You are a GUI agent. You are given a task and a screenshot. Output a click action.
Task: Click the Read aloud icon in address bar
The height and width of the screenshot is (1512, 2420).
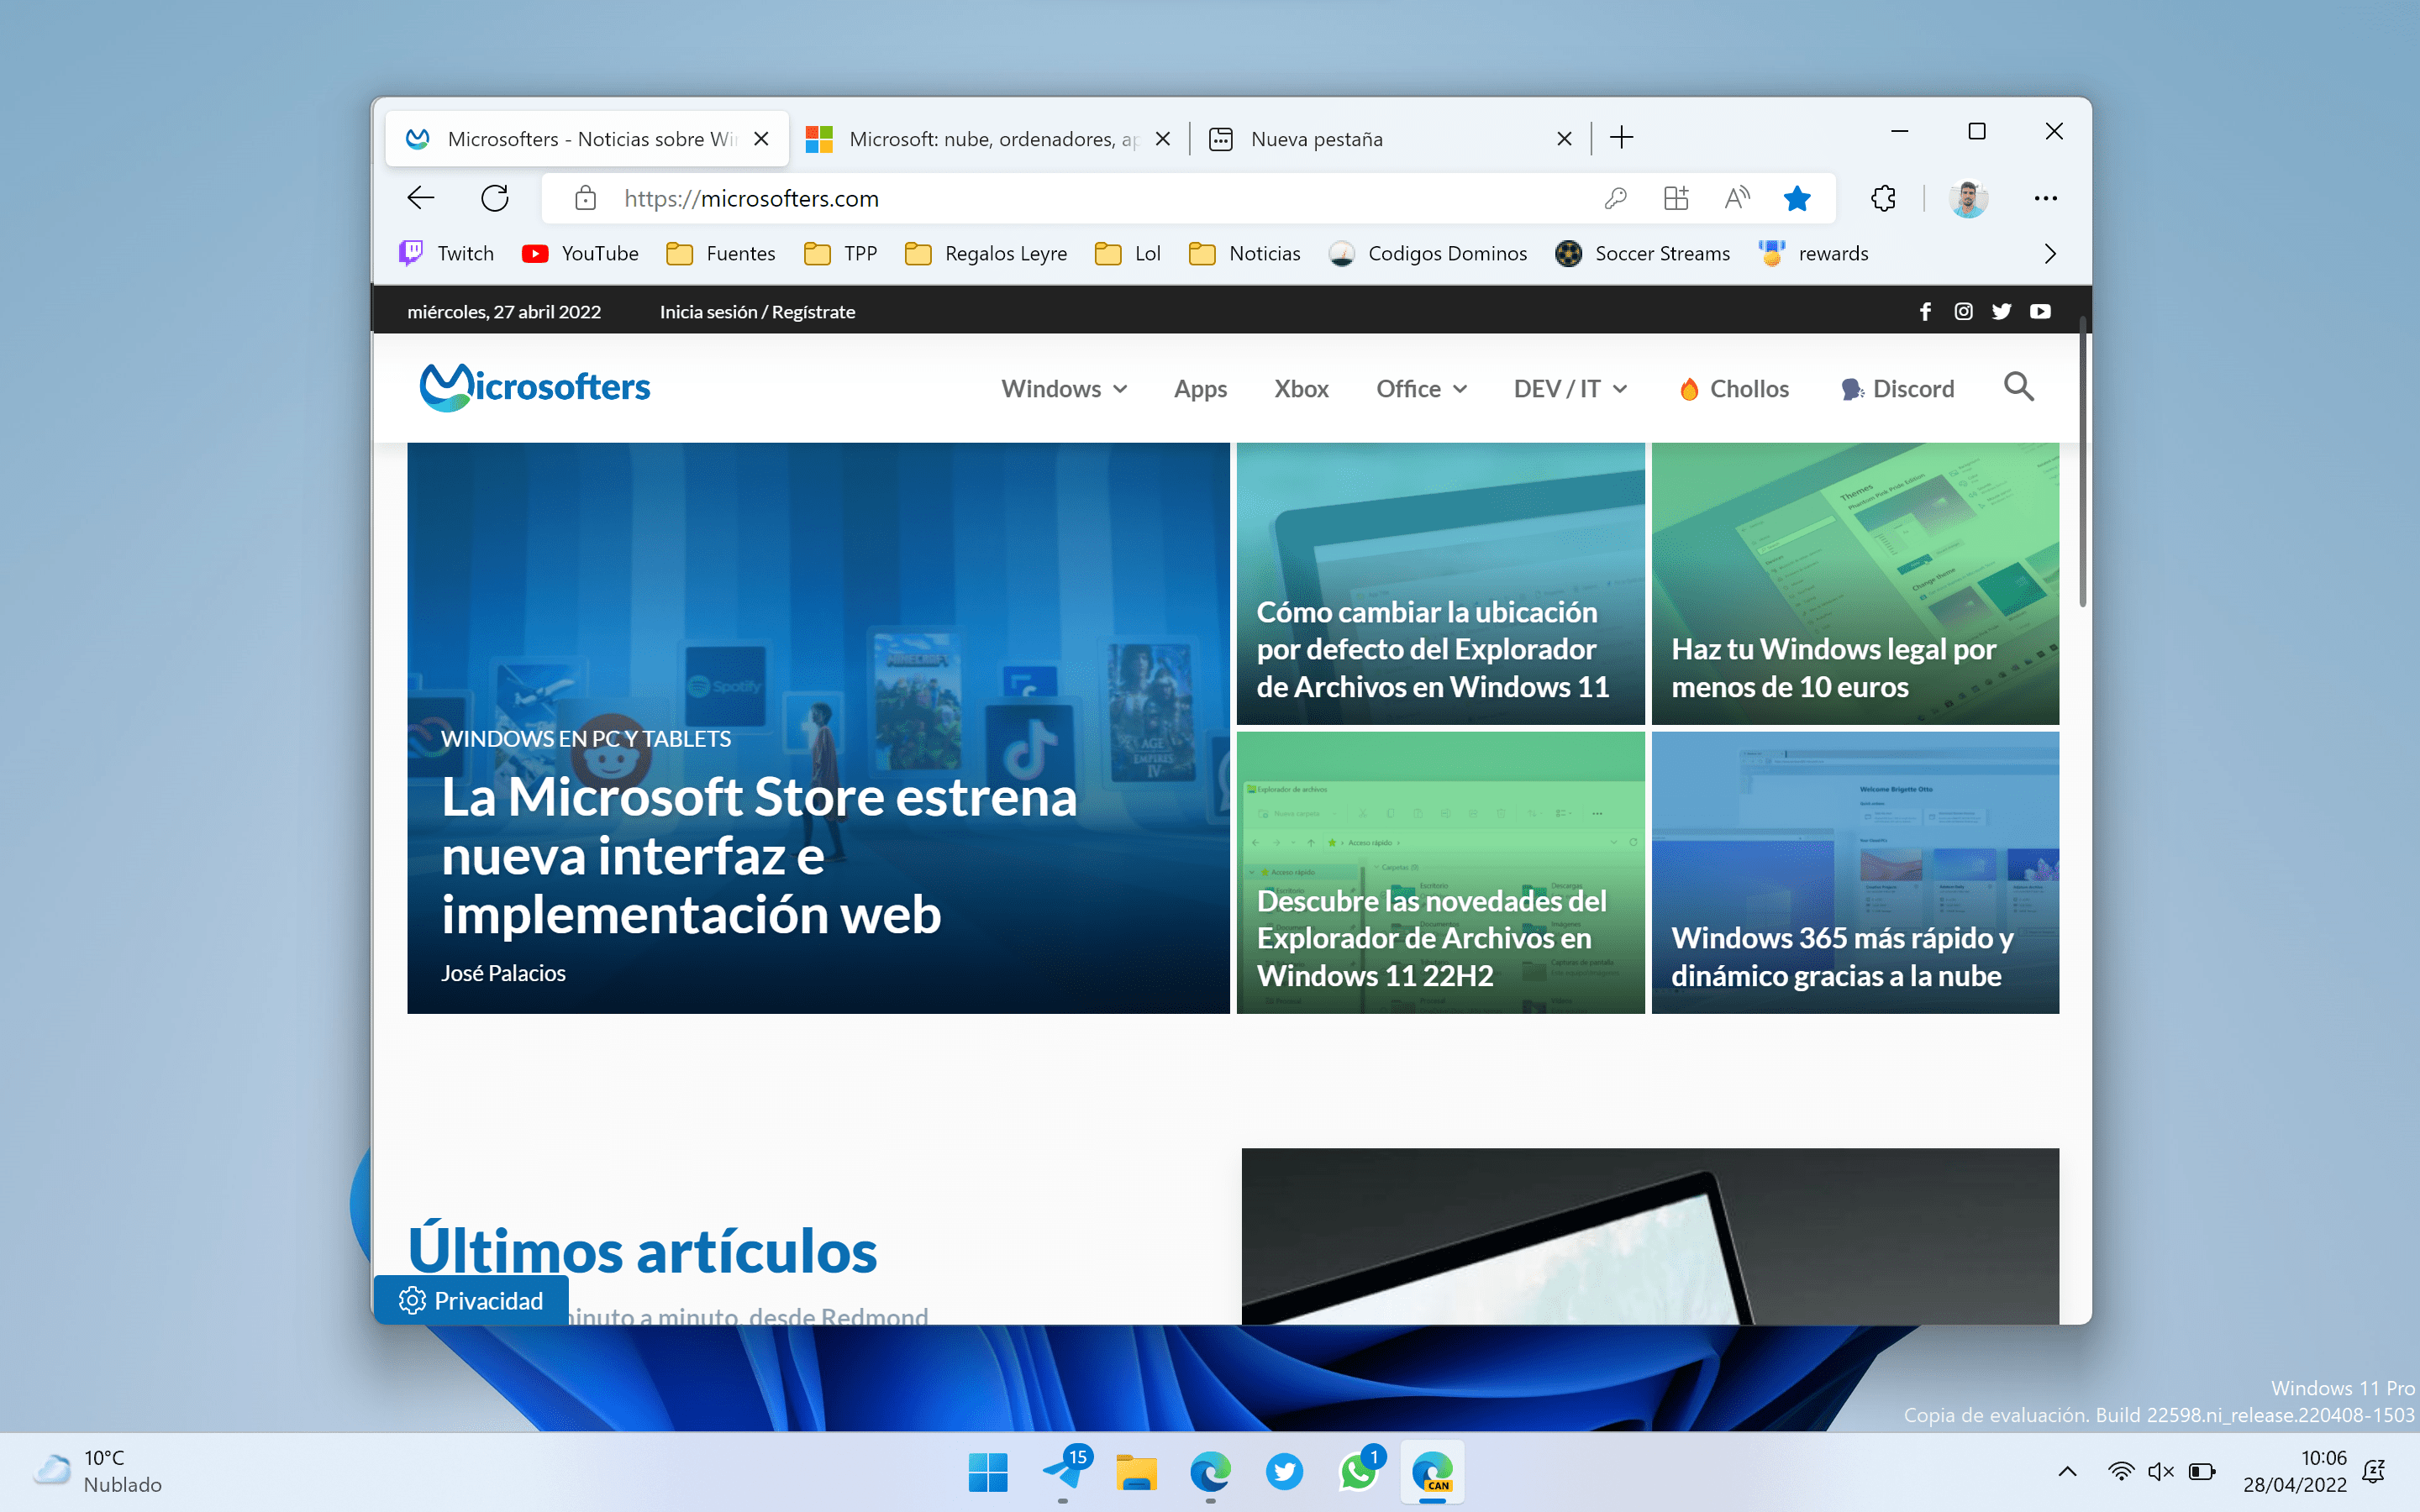pos(1737,198)
